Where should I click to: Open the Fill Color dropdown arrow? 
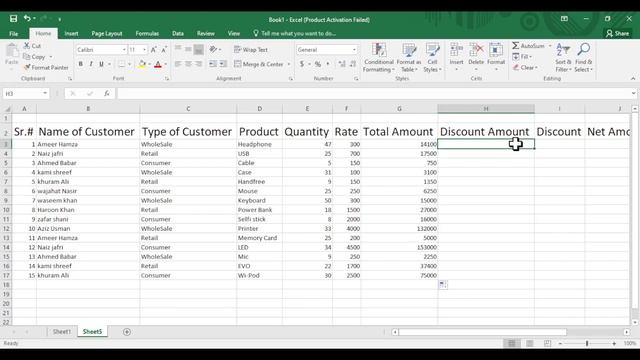(149, 64)
